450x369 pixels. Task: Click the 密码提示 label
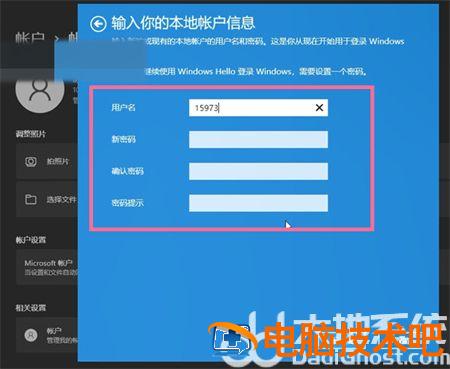coord(127,203)
